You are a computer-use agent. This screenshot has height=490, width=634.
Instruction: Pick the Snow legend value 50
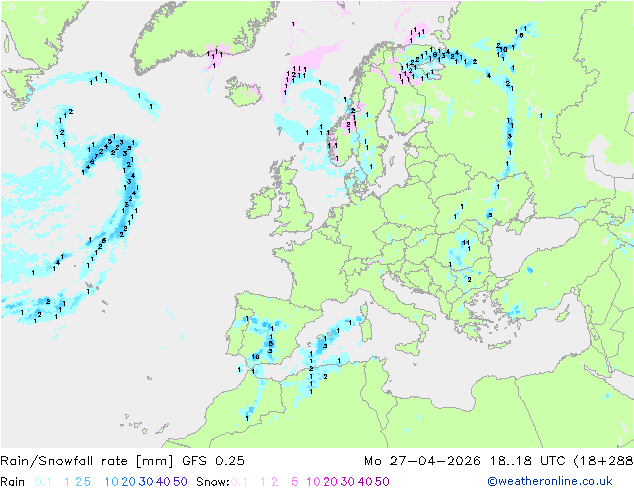pyautogui.click(x=382, y=482)
